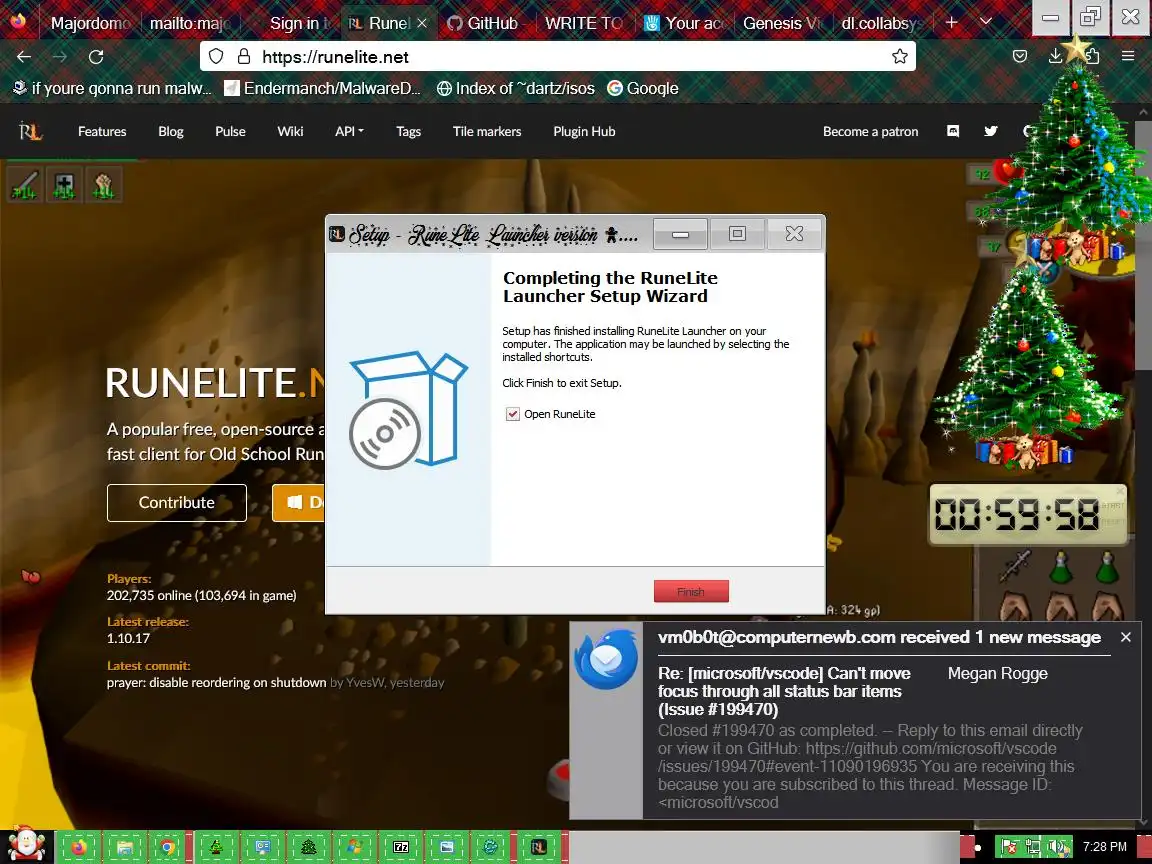Screen dimensions: 1152x864
Task: Switch to the GitHub tab
Action: (484, 23)
